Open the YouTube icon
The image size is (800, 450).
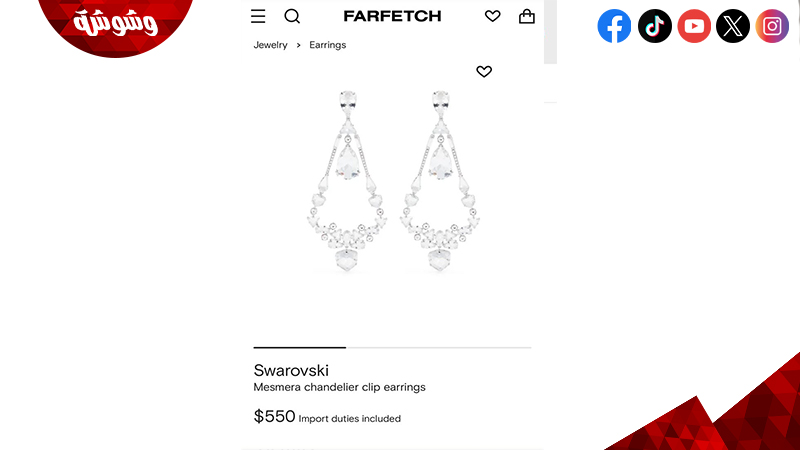coord(694,26)
